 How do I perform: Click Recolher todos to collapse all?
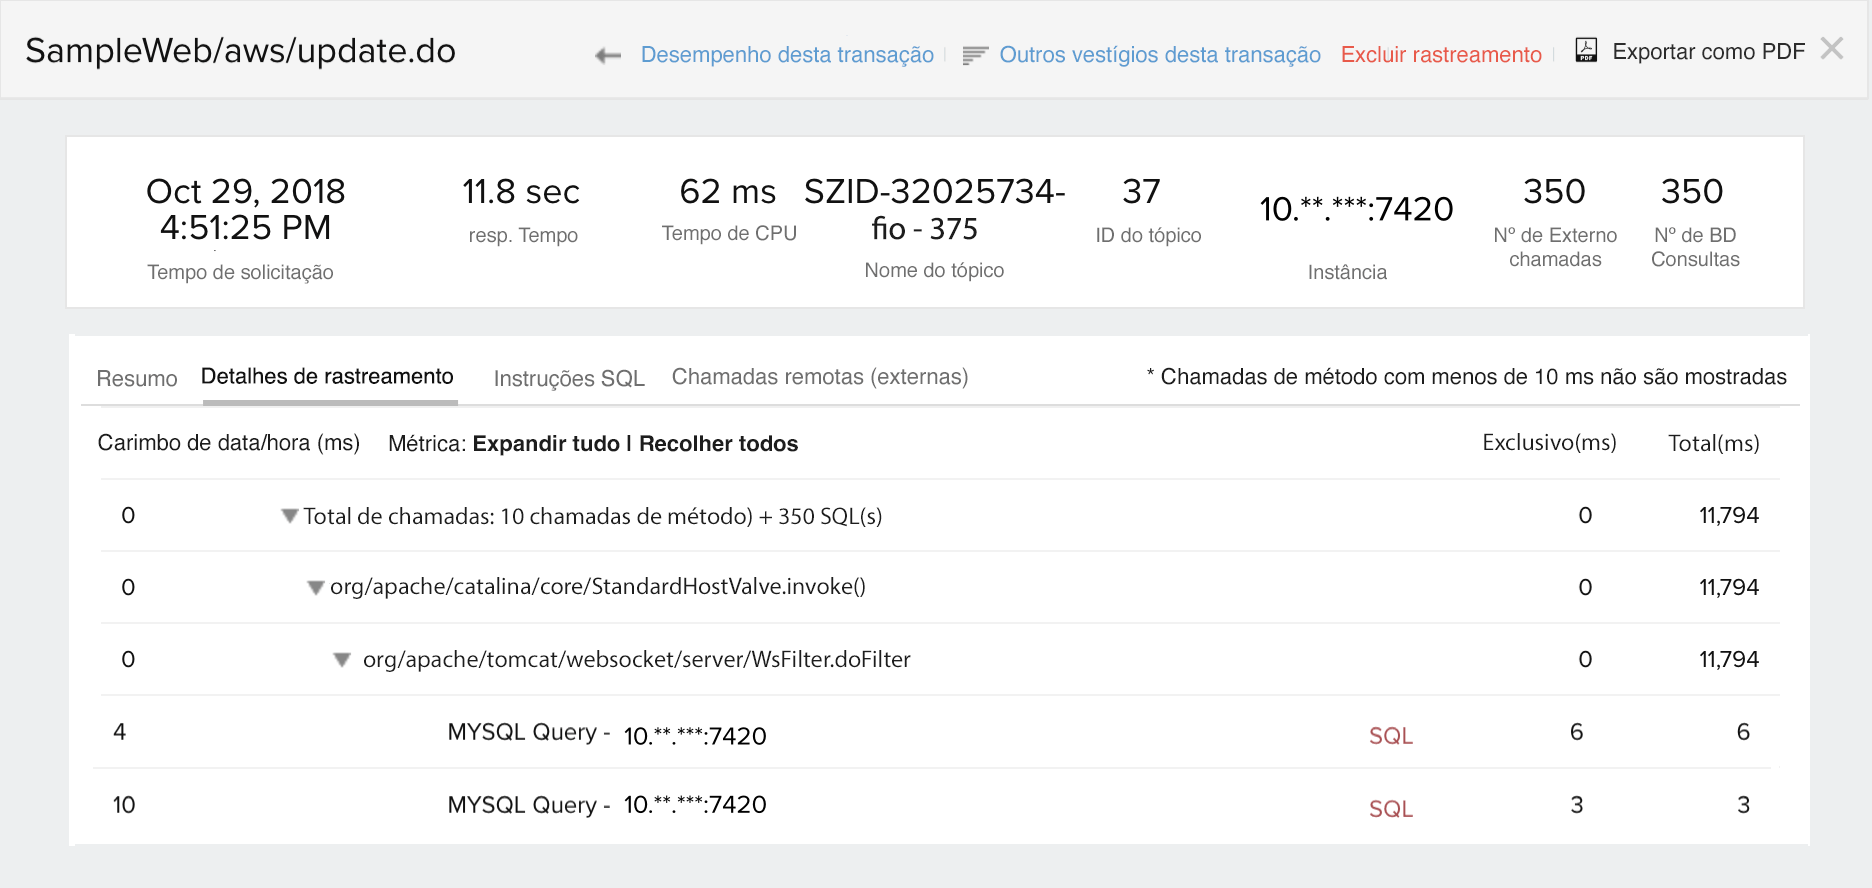coord(718,444)
